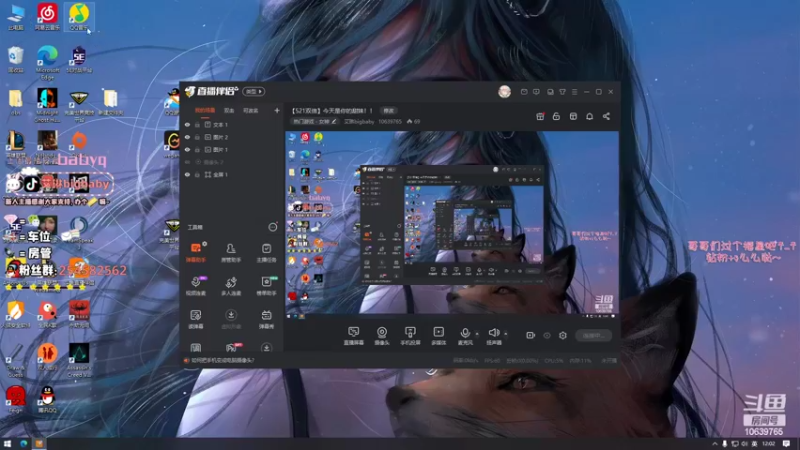Screen dimensions: 800x450
Task: Open the store icon beside the bell
Action: tap(573, 116)
